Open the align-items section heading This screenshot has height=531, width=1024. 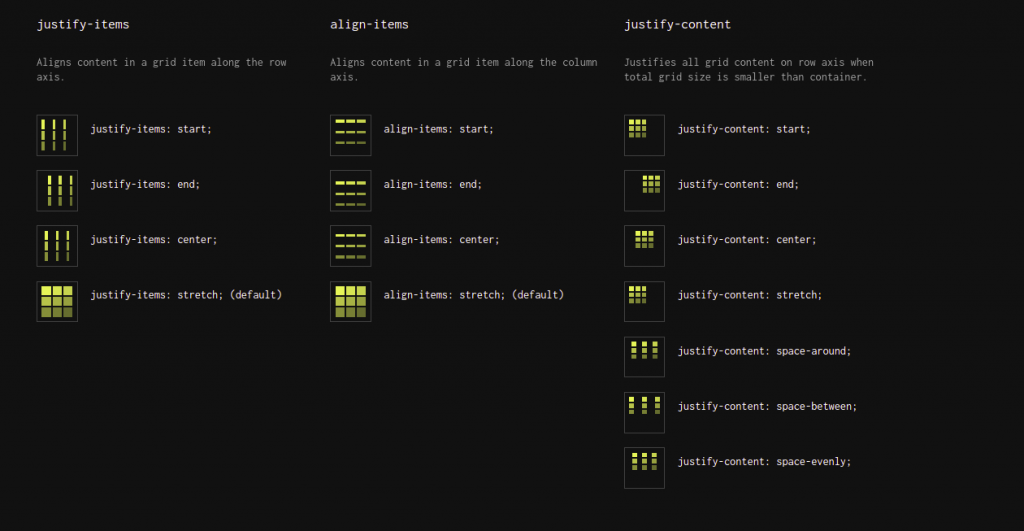pos(369,25)
